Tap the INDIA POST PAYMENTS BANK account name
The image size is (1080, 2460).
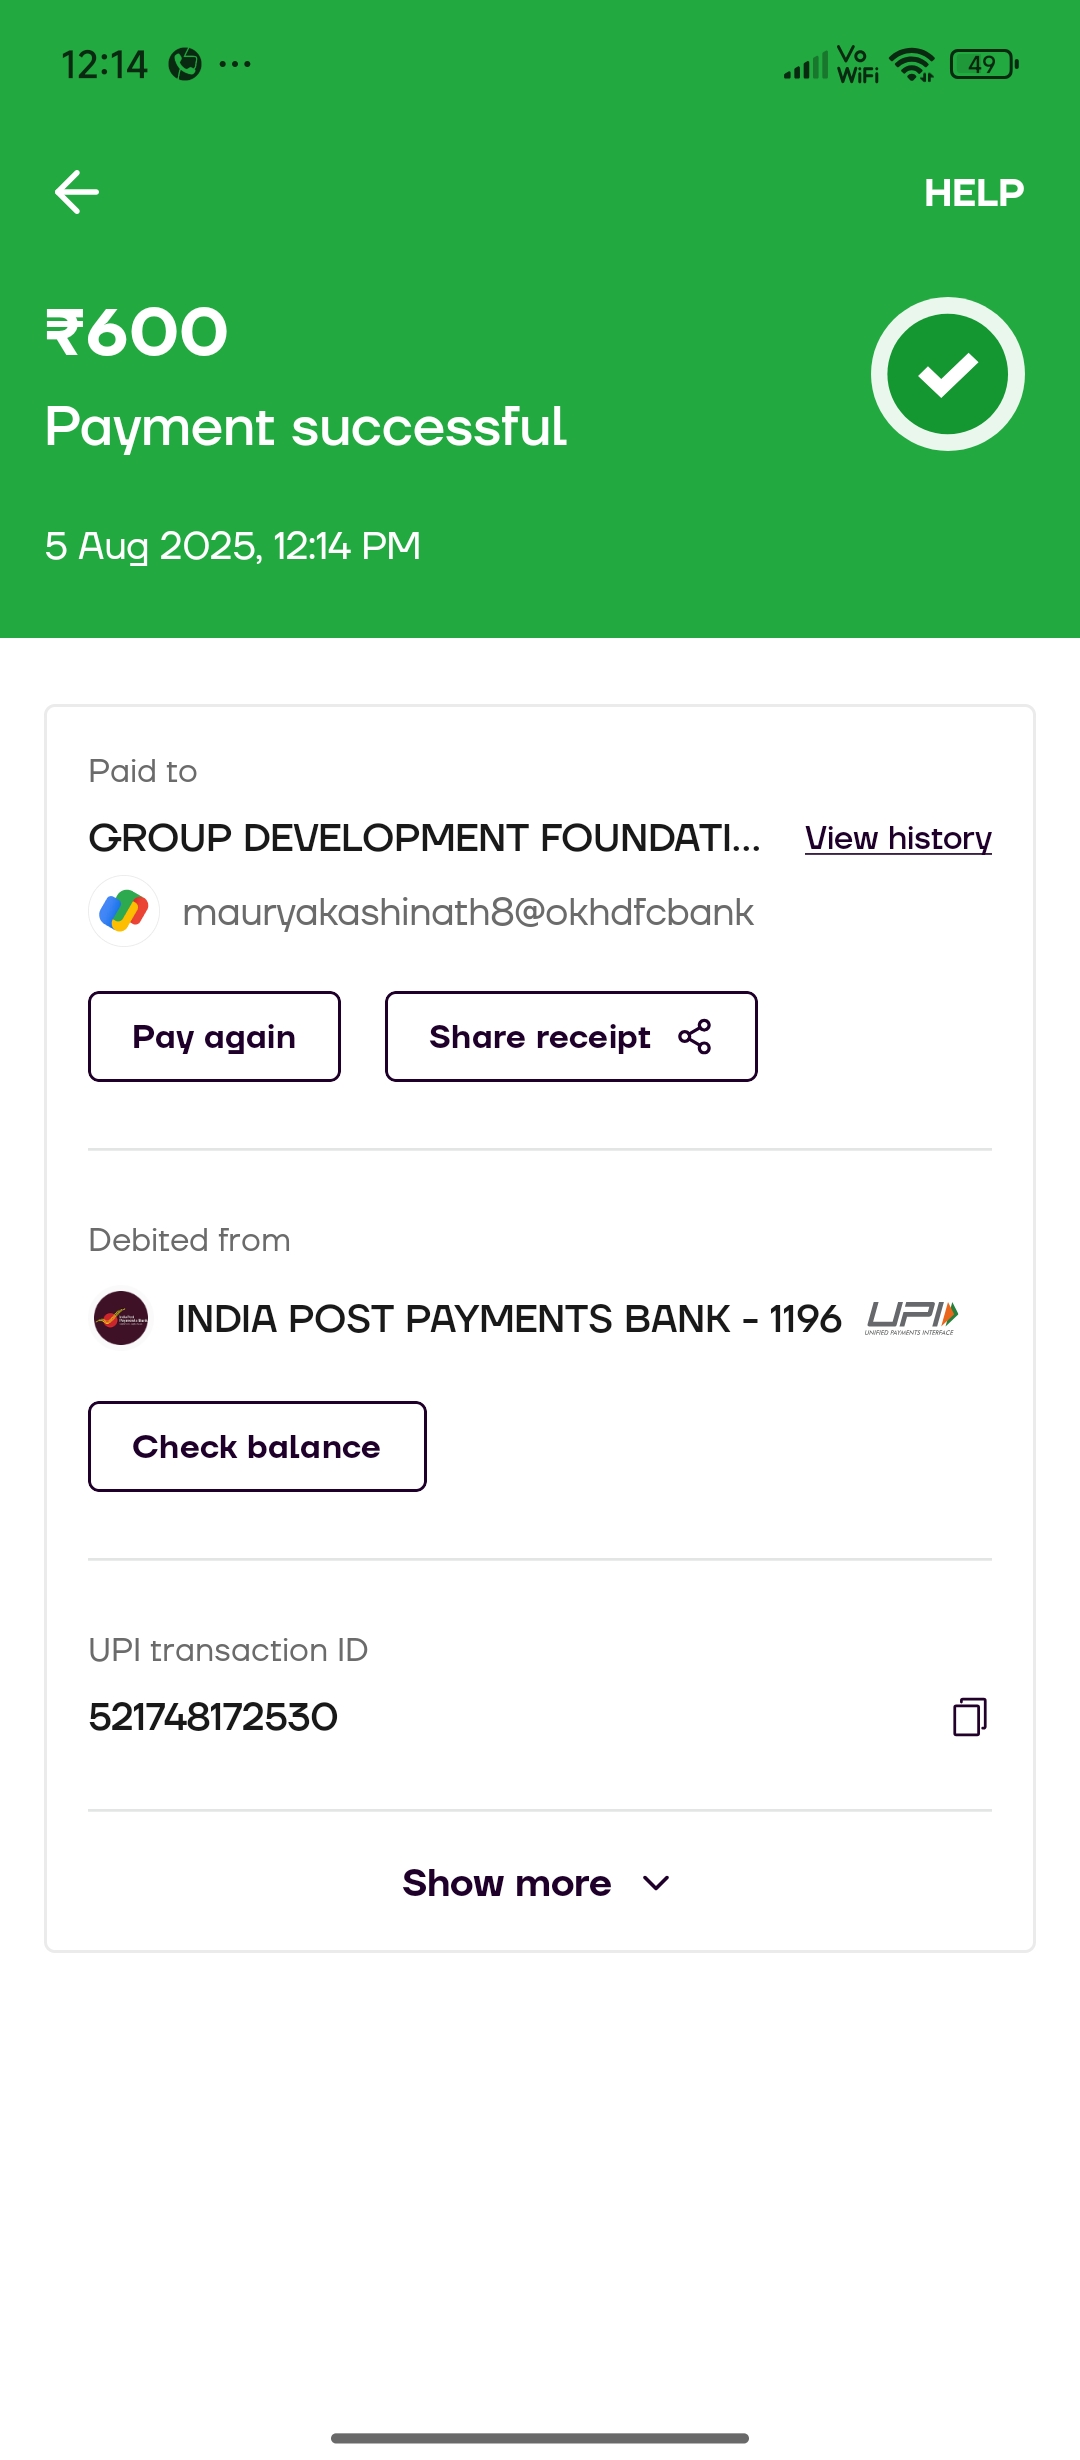(x=508, y=1319)
